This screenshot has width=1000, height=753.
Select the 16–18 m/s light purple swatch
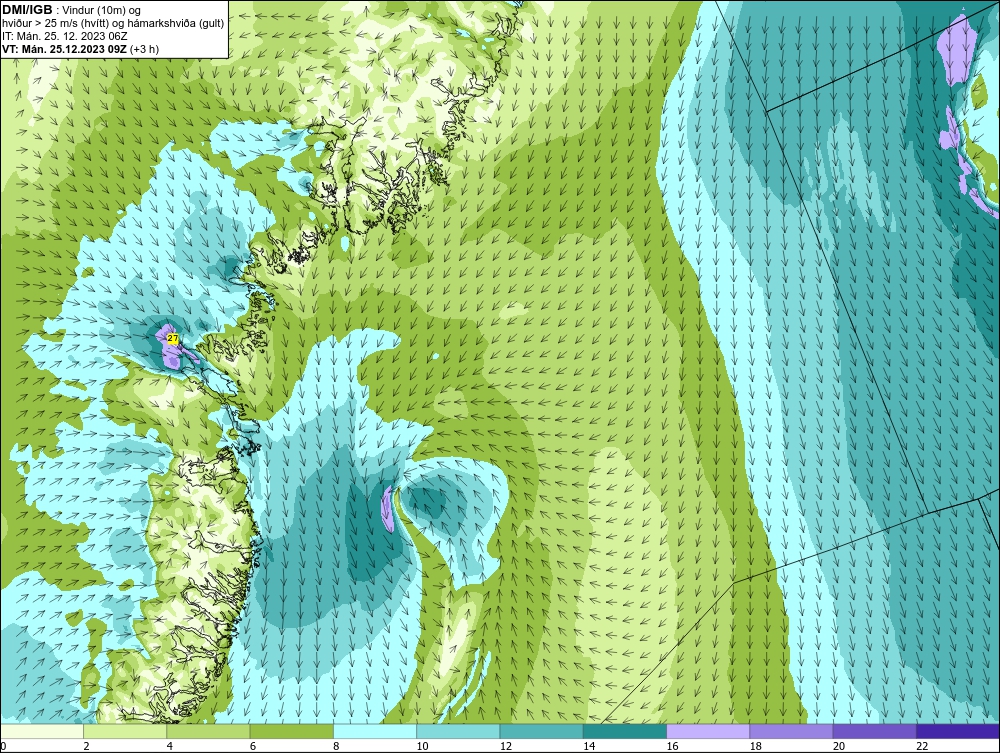[708, 731]
